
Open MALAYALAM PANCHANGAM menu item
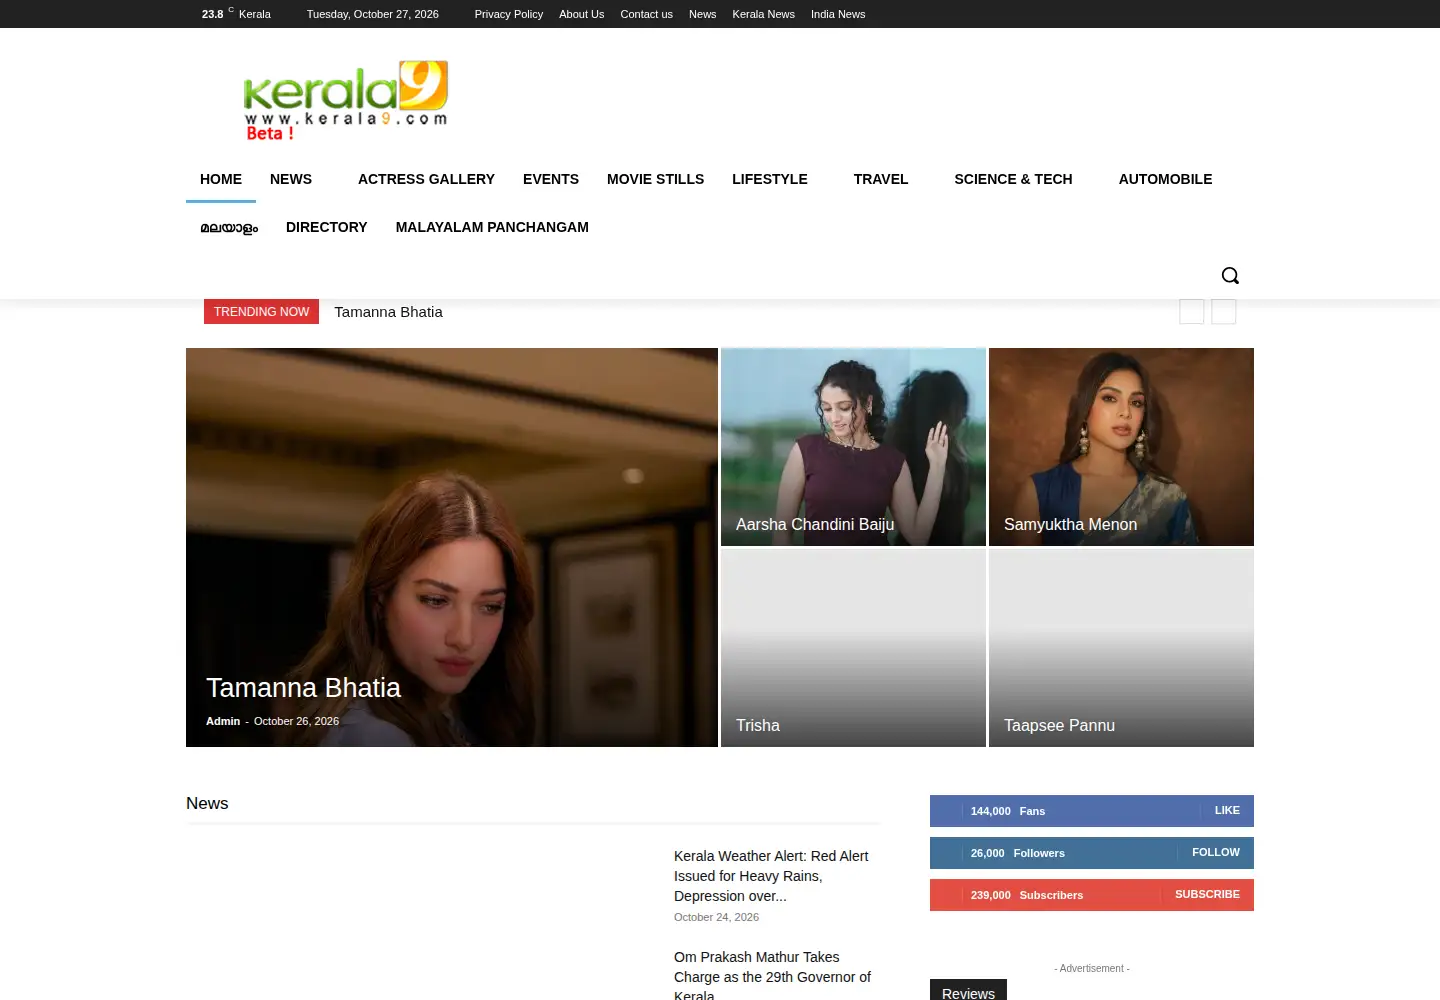point(492,227)
